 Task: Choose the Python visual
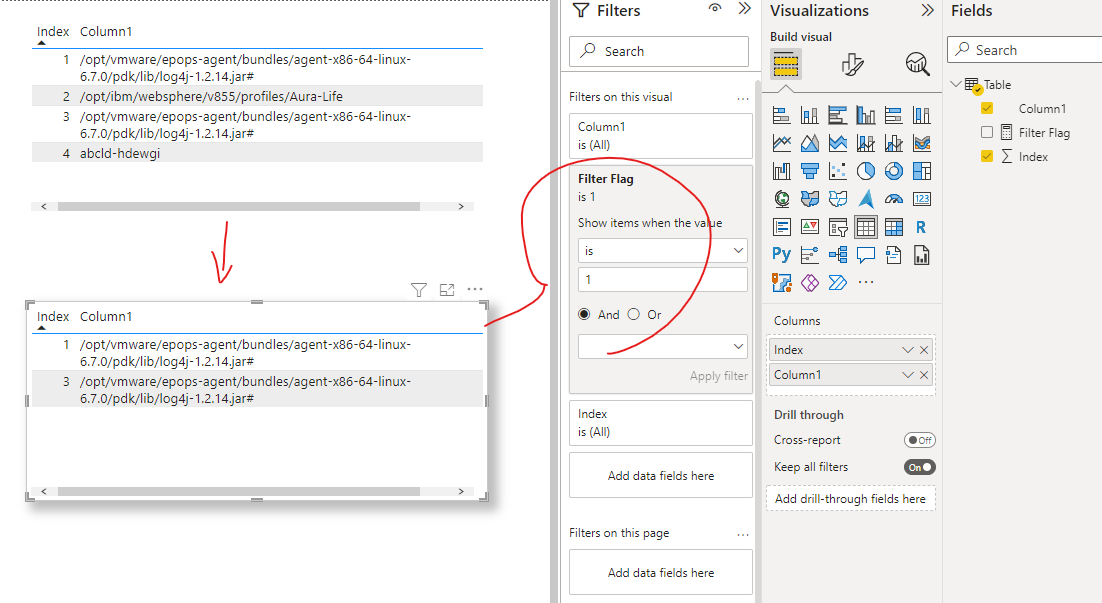[x=782, y=254]
